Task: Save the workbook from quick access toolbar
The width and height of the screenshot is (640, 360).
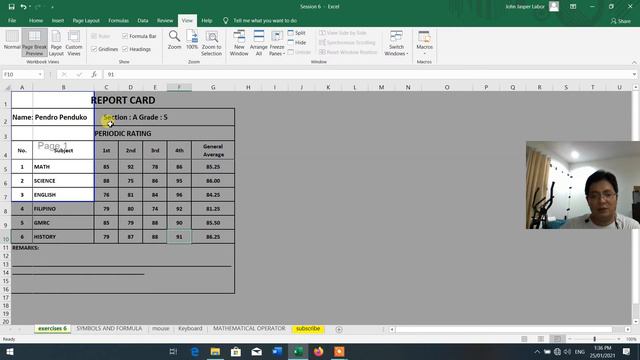Action: 11,7
